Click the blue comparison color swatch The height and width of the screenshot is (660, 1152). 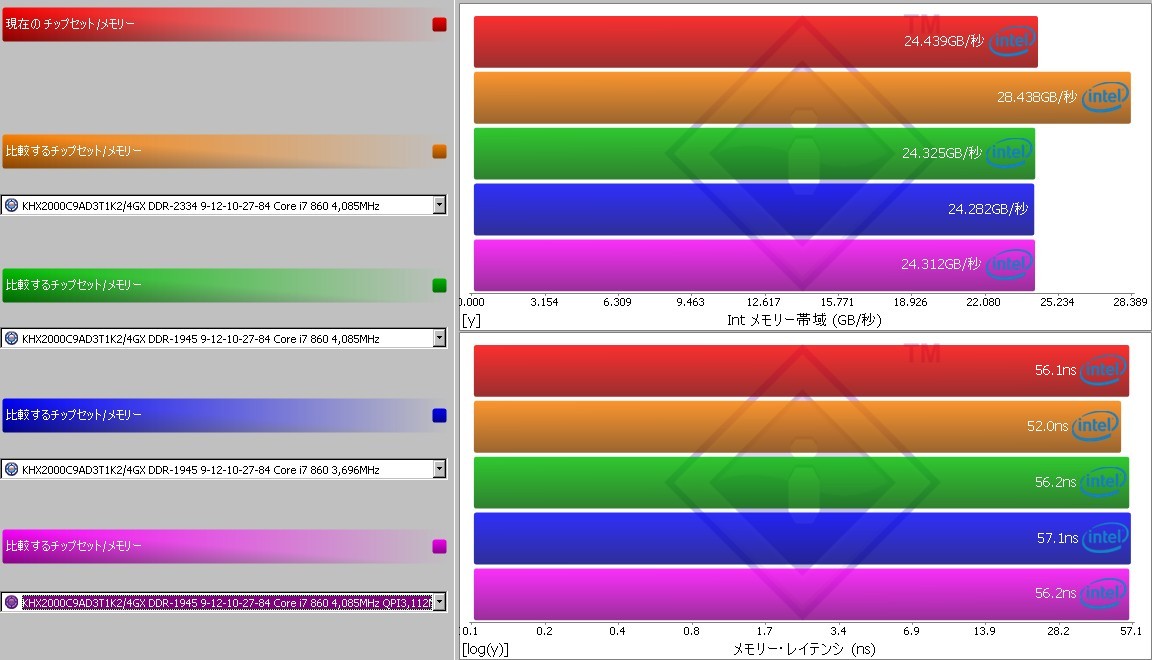click(439, 415)
